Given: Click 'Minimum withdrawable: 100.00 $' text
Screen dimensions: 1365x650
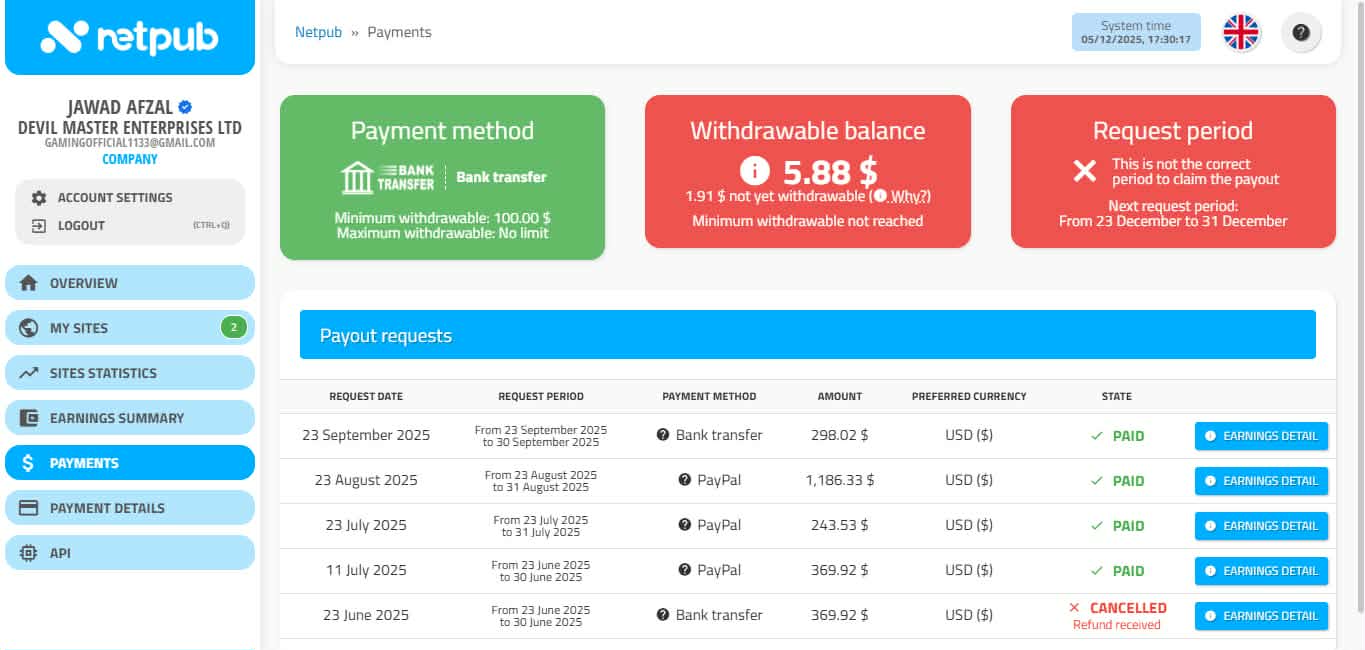Looking at the screenshot, I should tap(442, 218).
